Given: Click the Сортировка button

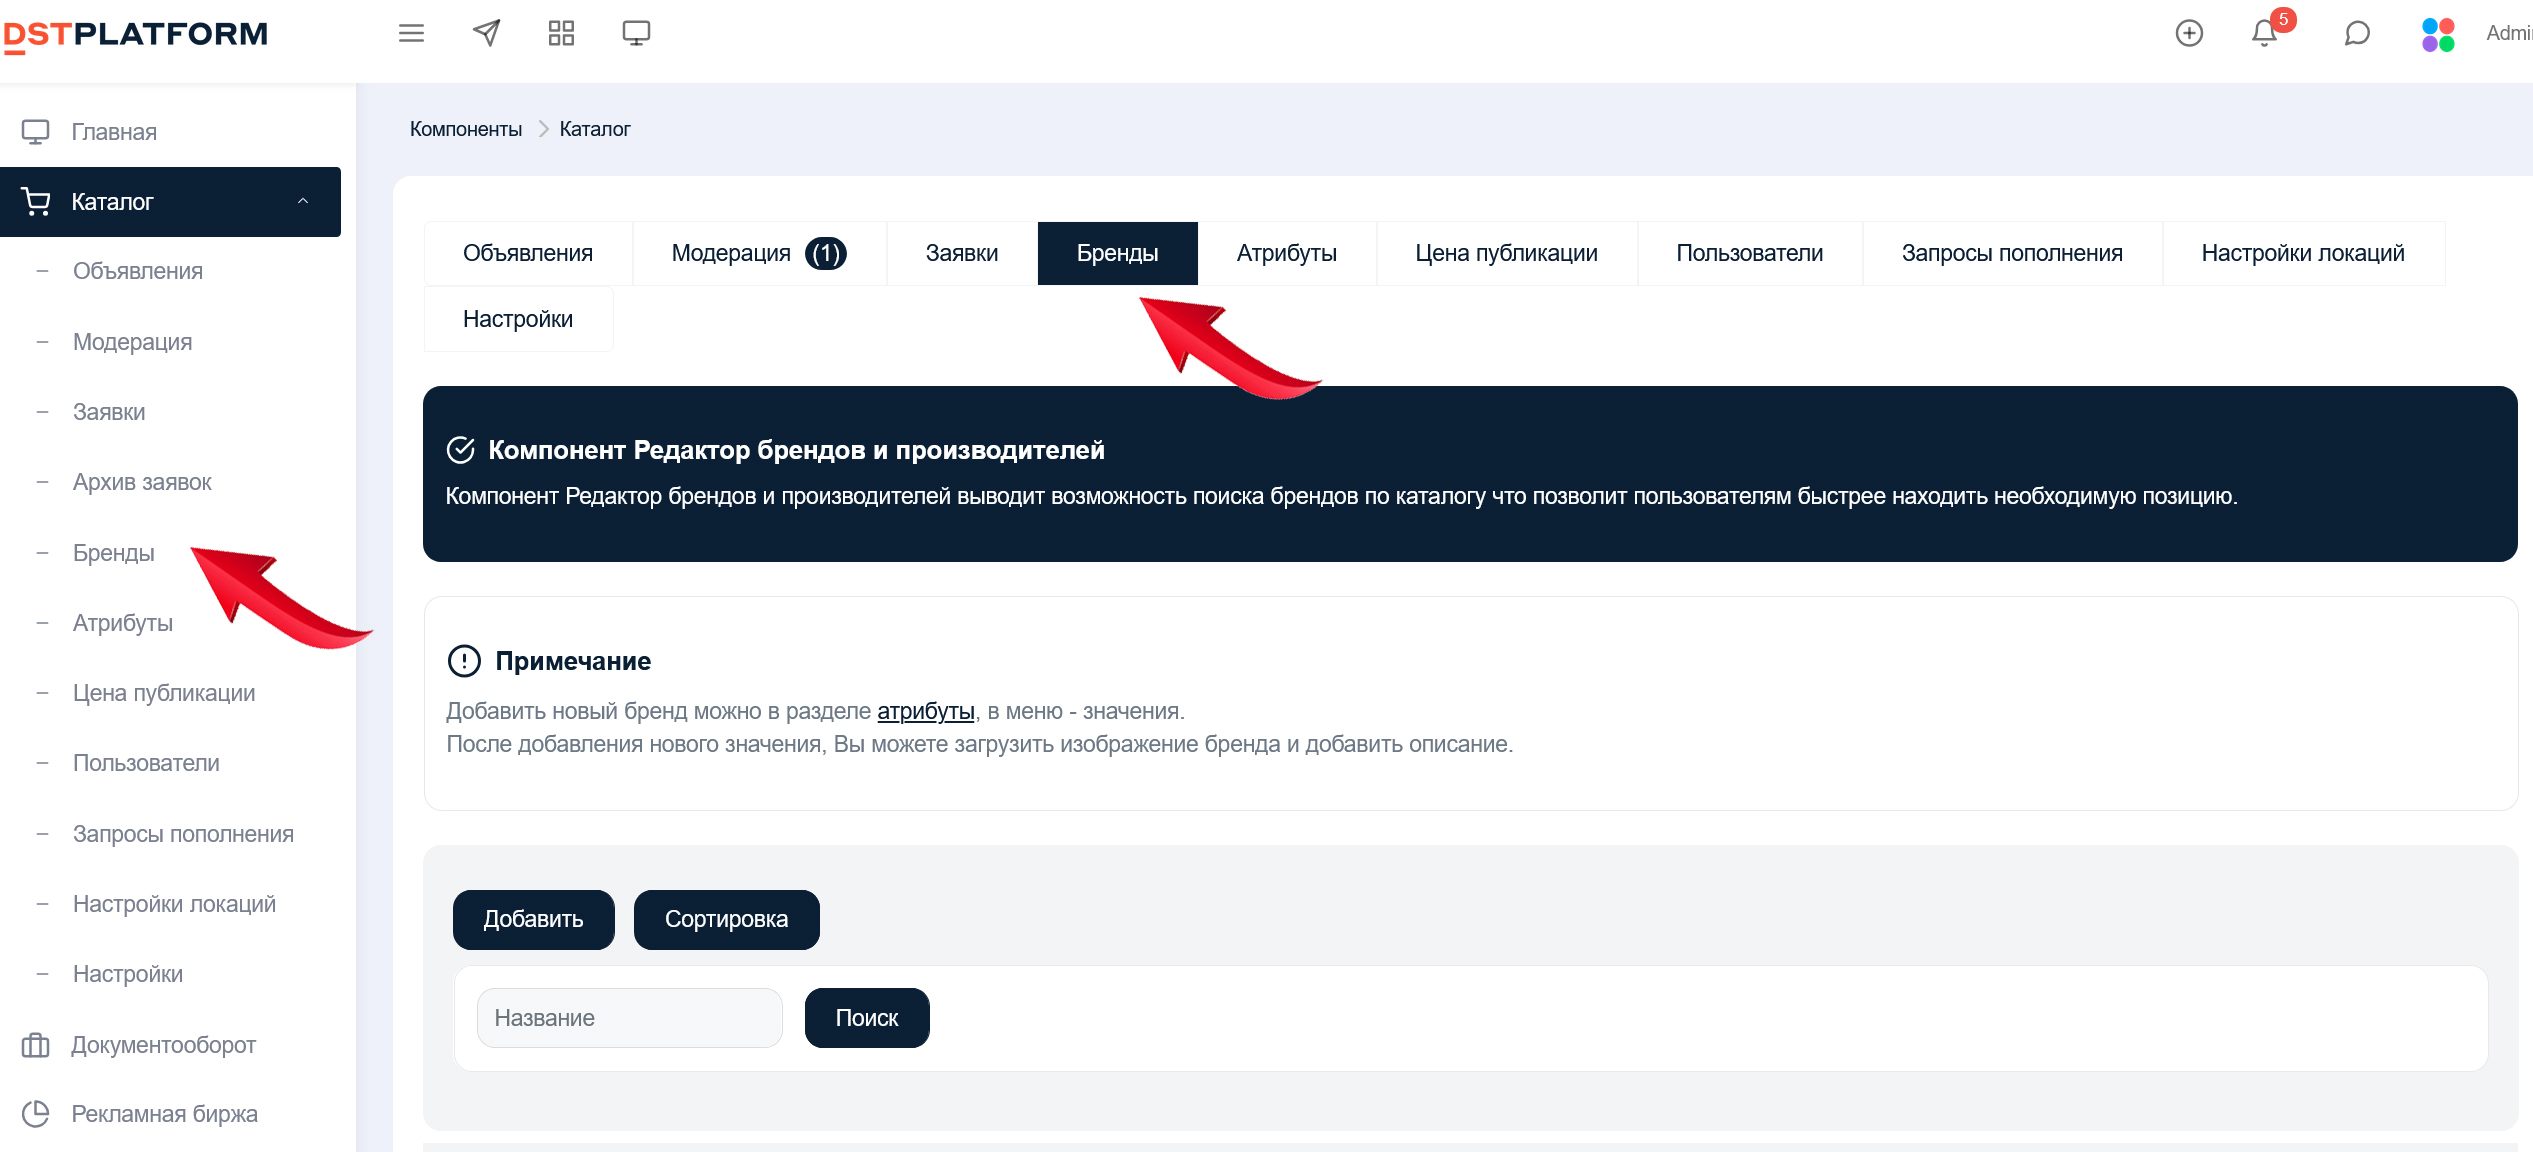Looking at the screenshot, I should (x=726, y=919).
